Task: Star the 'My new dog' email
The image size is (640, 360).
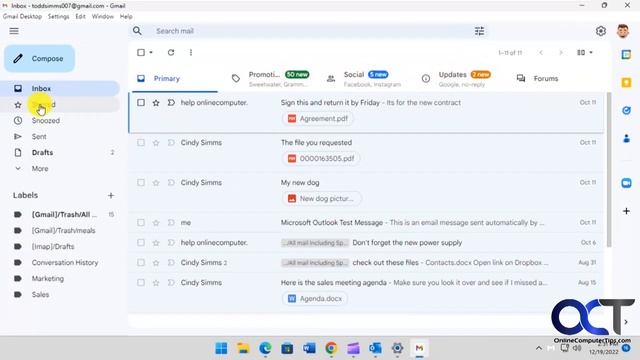Action: click(x=156, y=183)
